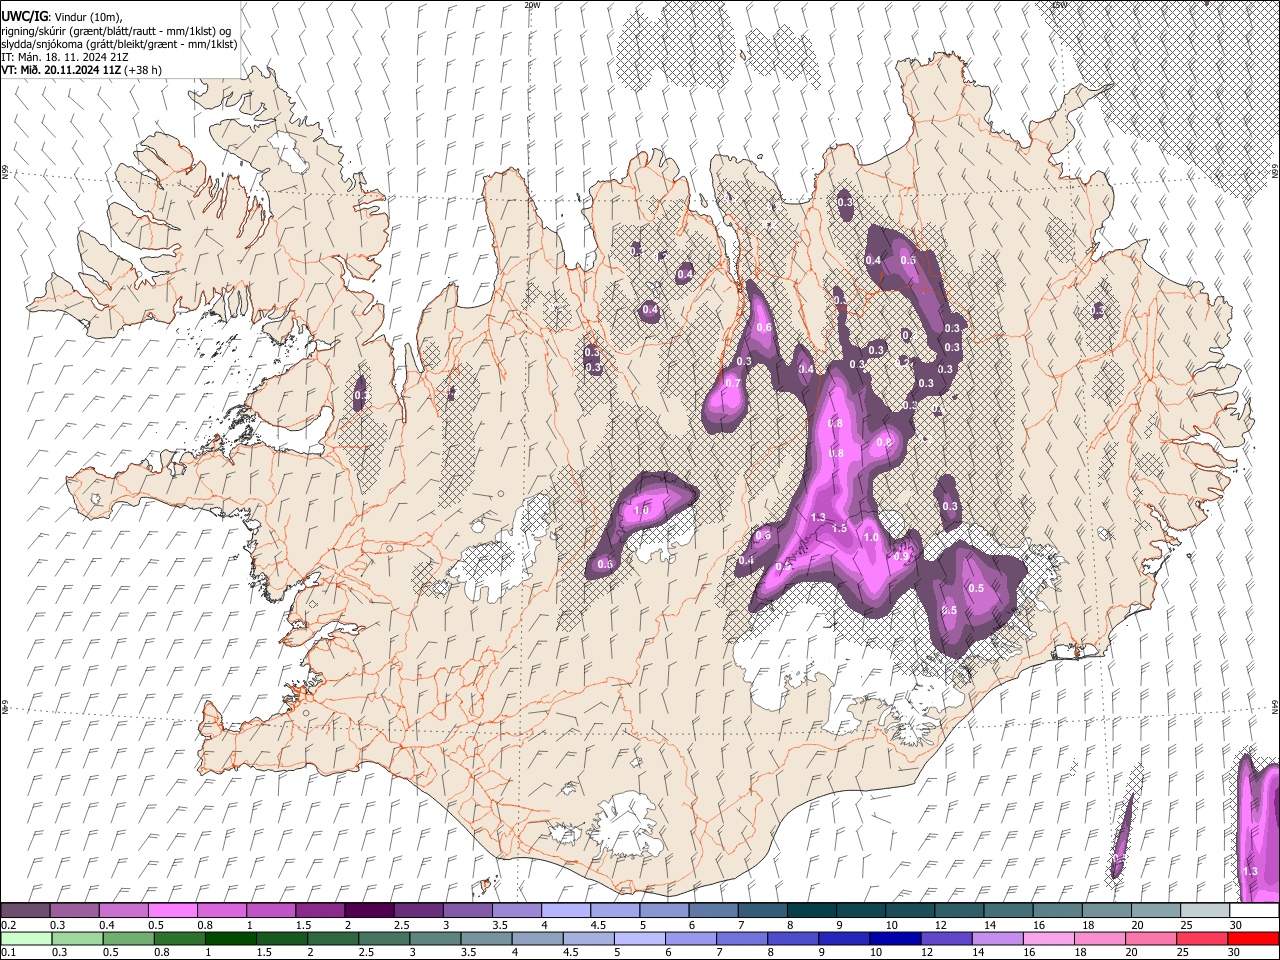This screenshot has width=1280, height=960.
Task: Click the white upper swatch labeled 30
Action: [x=1254, y=911]
